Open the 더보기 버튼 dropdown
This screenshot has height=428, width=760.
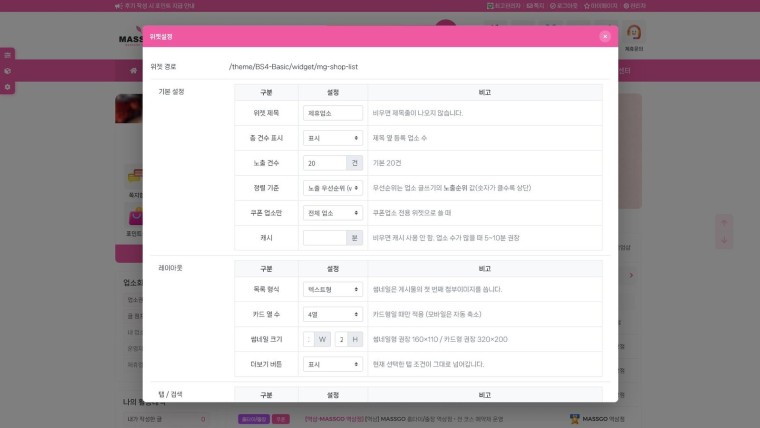coord(332,364)
